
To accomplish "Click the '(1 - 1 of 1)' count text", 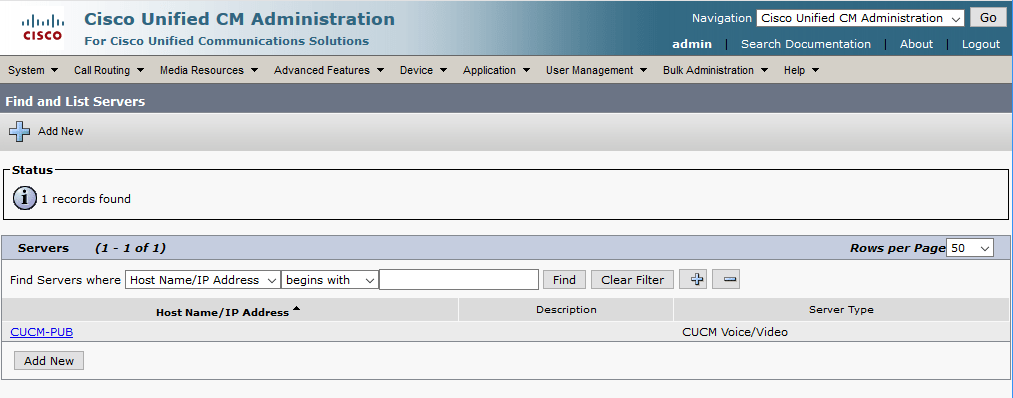I will [x=131, y=248].
